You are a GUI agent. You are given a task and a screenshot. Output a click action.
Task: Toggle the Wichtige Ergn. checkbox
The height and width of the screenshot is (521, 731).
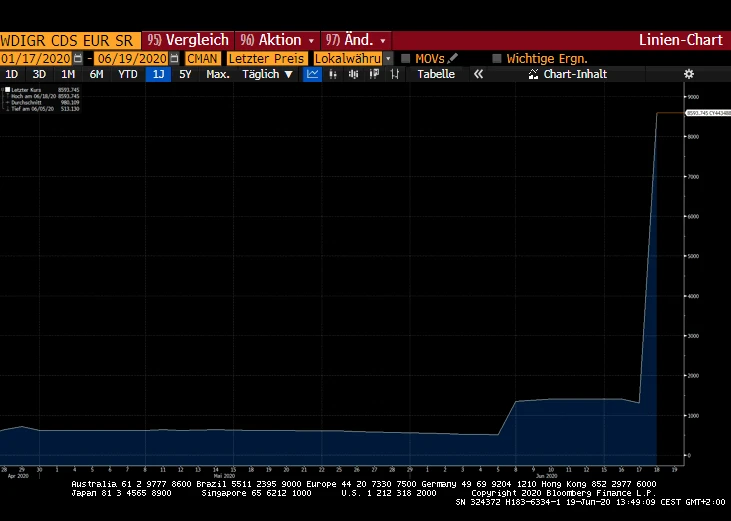click(496, 58)
